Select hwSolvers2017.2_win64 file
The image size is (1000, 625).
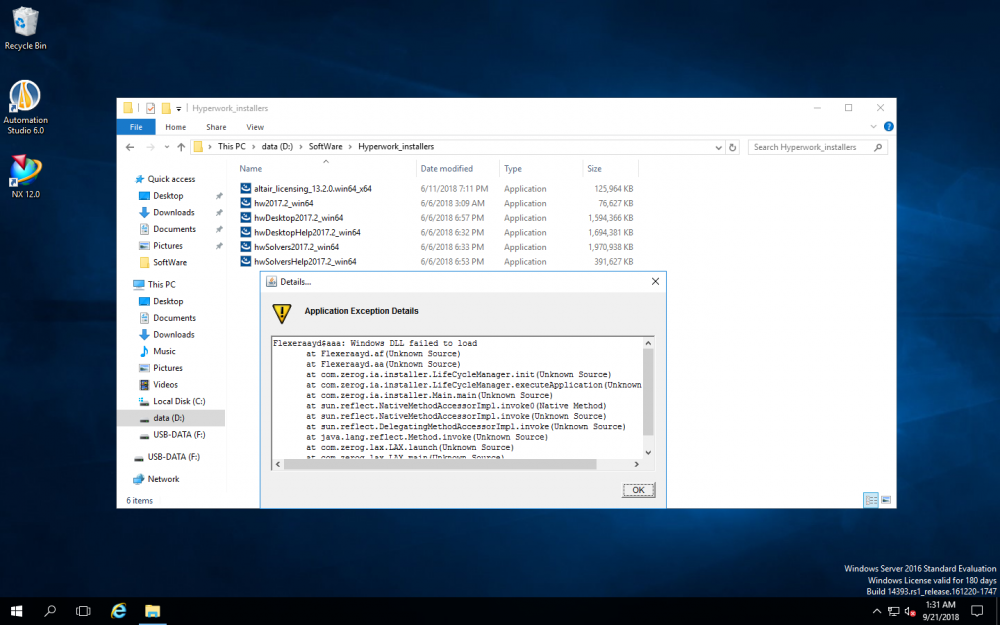click(x=296, y=247)
